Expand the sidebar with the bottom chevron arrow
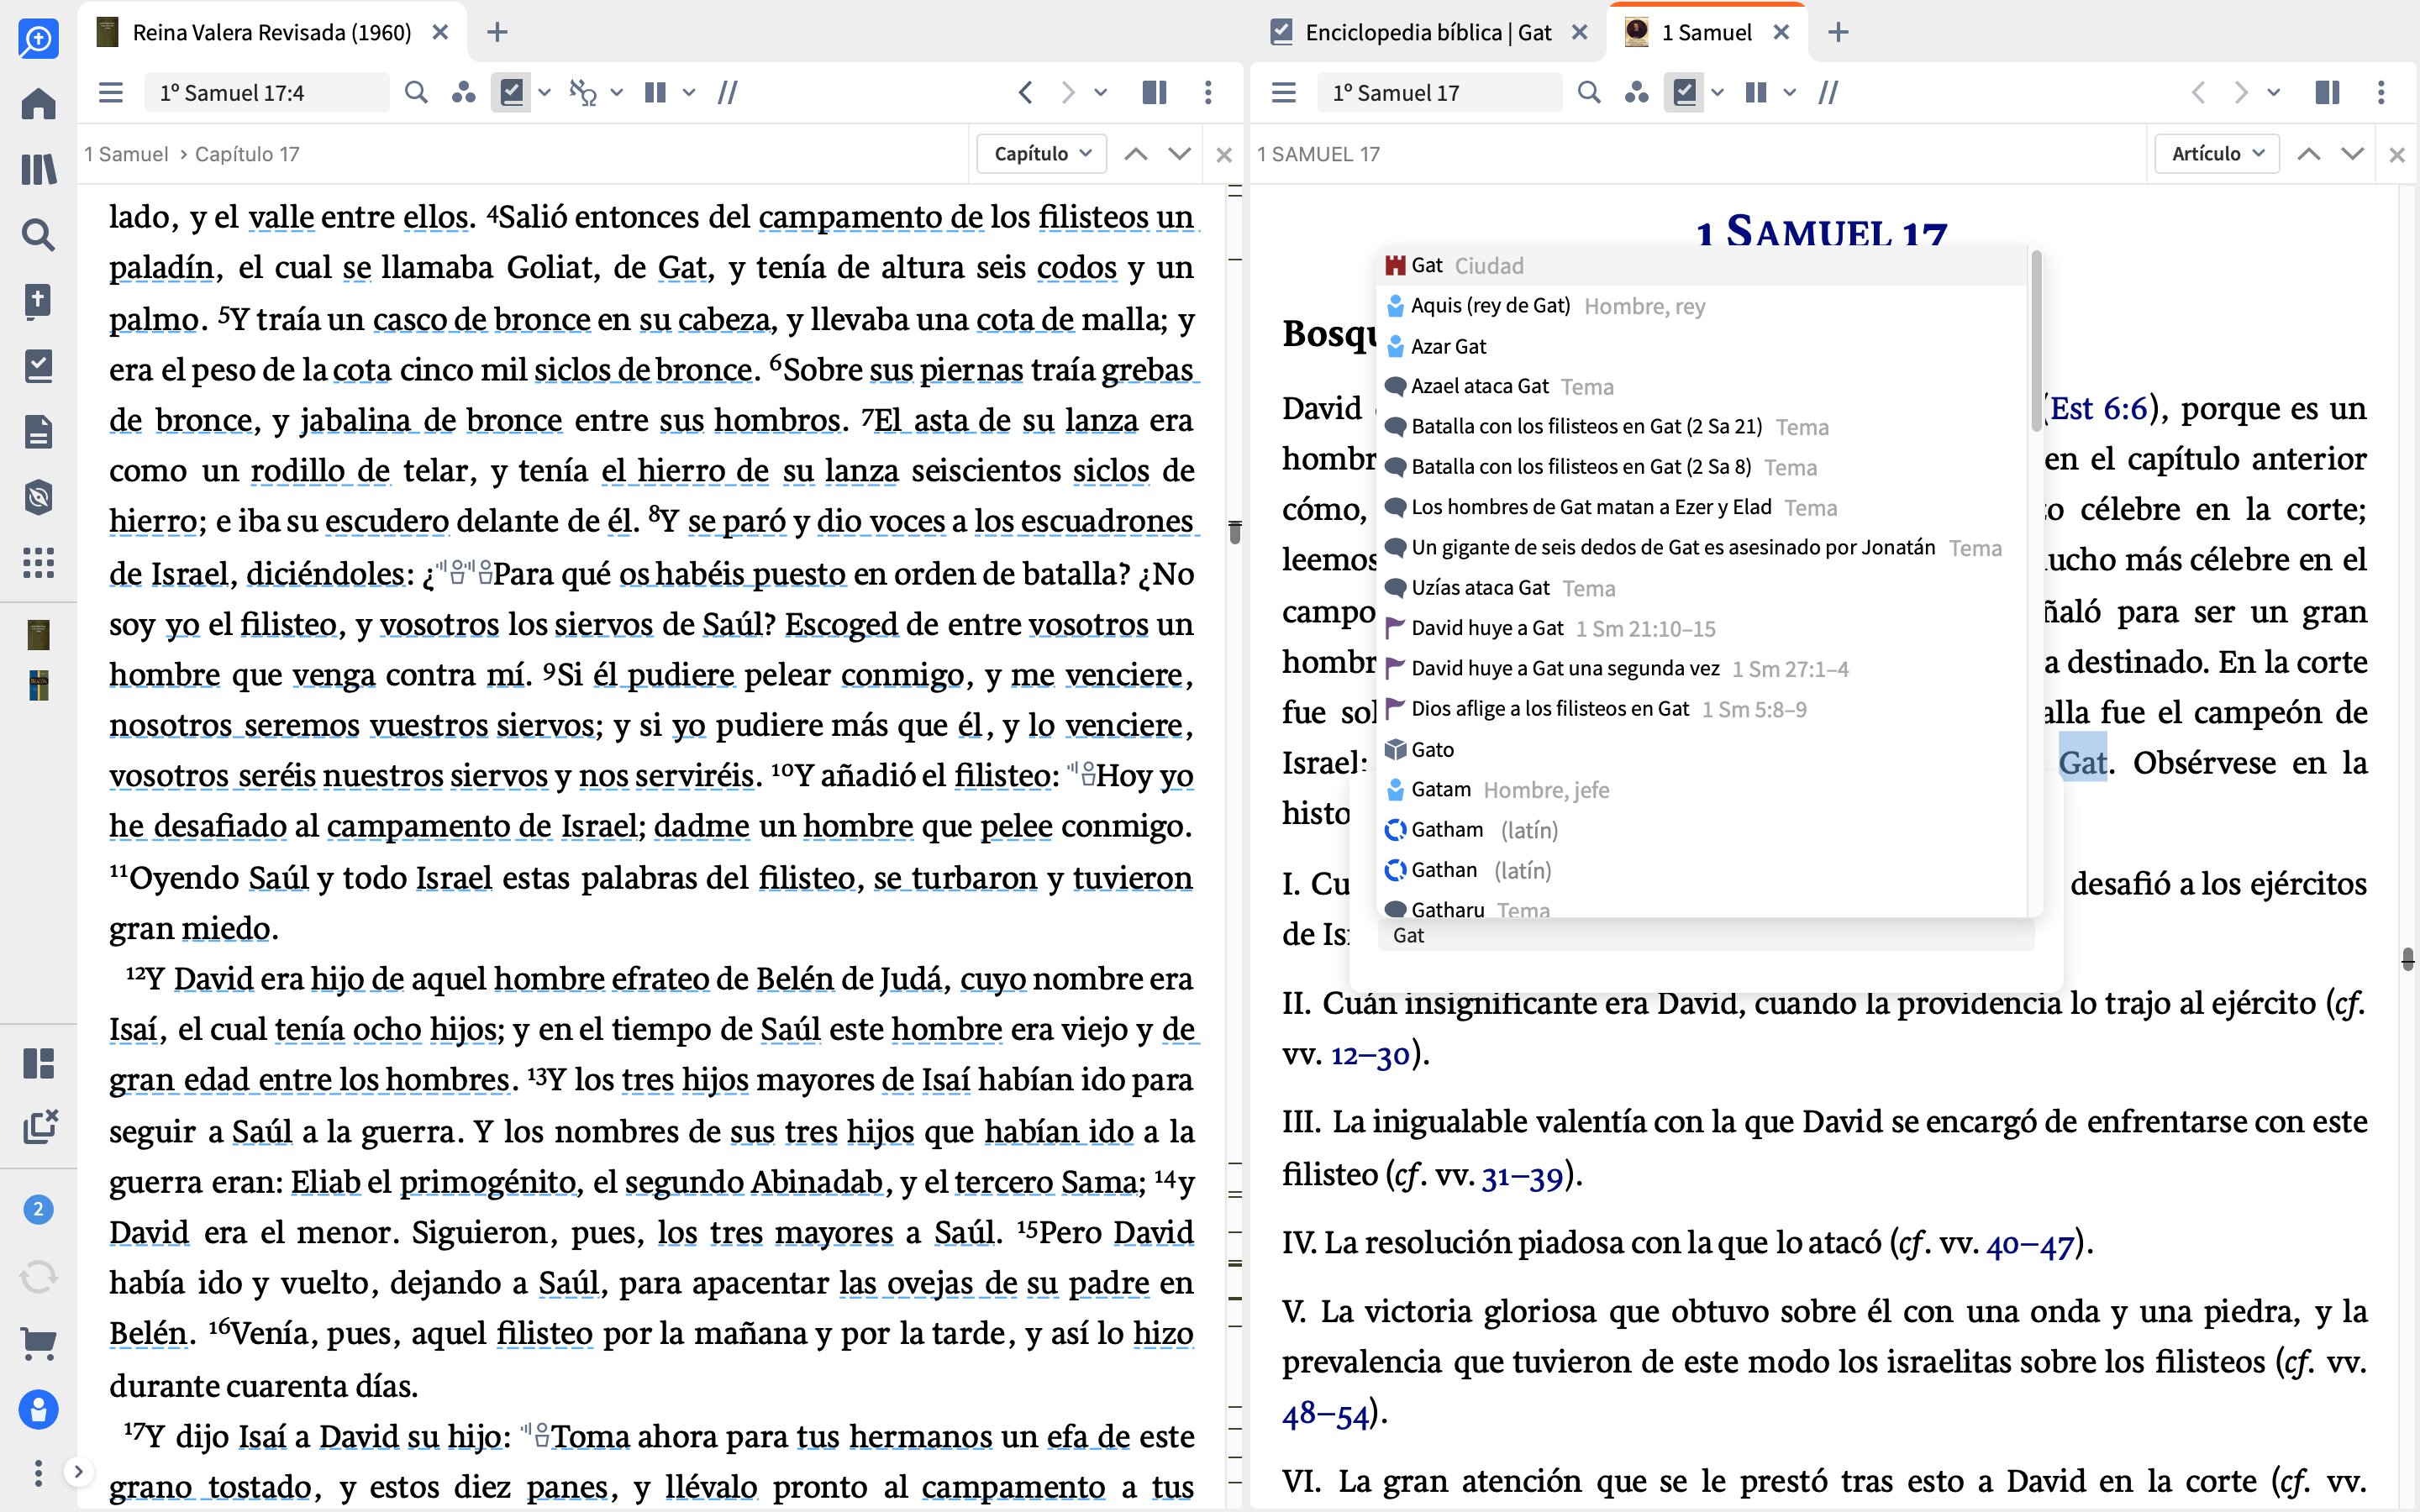 [78, 1471]
